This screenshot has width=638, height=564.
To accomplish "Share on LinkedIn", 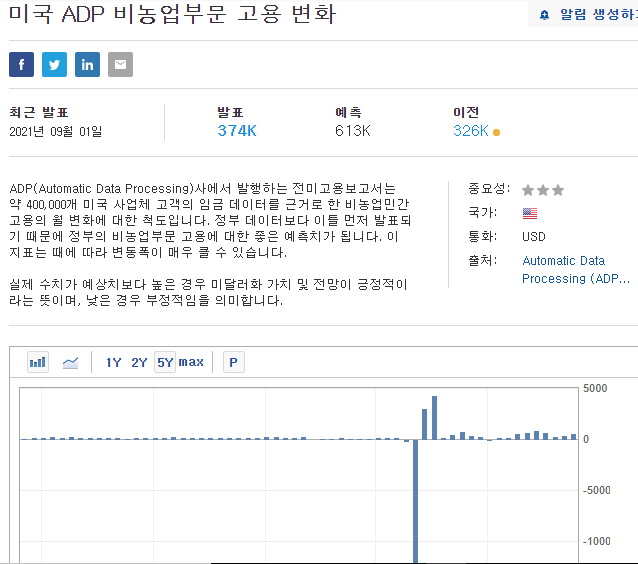I will [87, 64].
